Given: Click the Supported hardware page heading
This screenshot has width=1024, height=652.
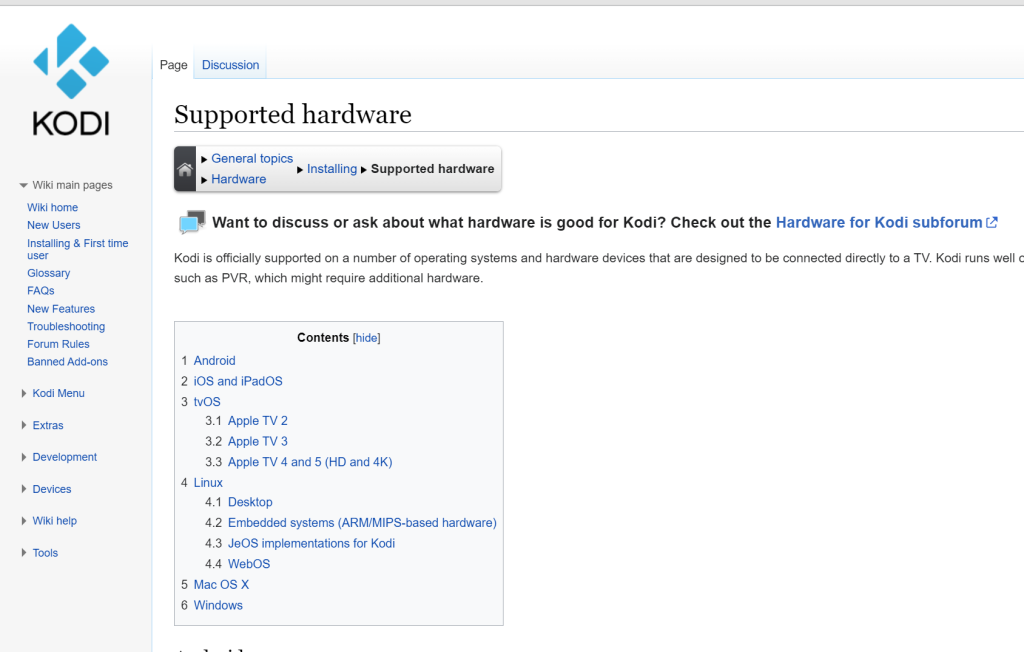Looking at the screenshot, I should (x=293, y=114).
